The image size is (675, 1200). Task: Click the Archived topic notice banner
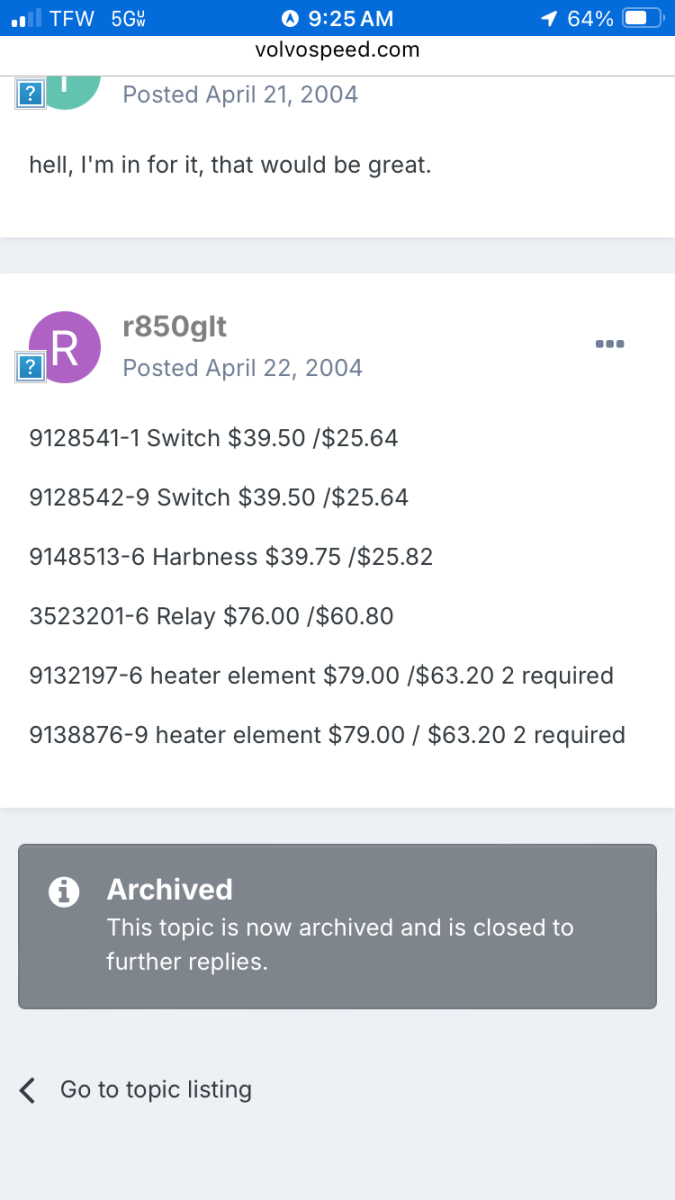pos(337,926)
